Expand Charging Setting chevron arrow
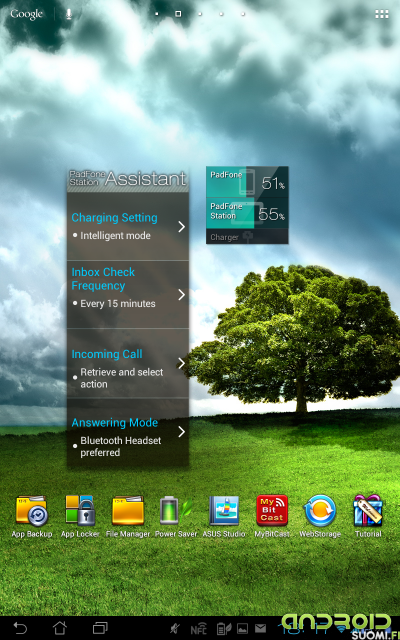 click(182, 227)
